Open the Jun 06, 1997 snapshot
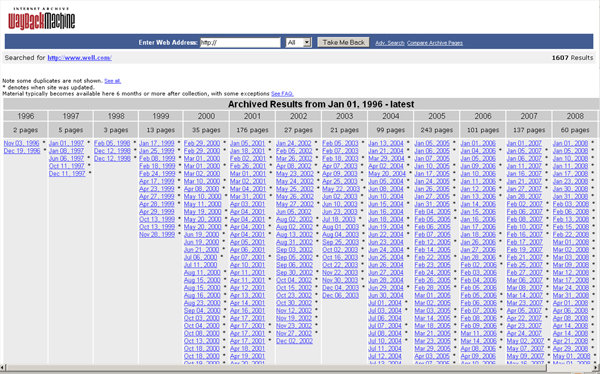Image resolution: width=600 pixels, height=374 pixels. coord(67,158)
